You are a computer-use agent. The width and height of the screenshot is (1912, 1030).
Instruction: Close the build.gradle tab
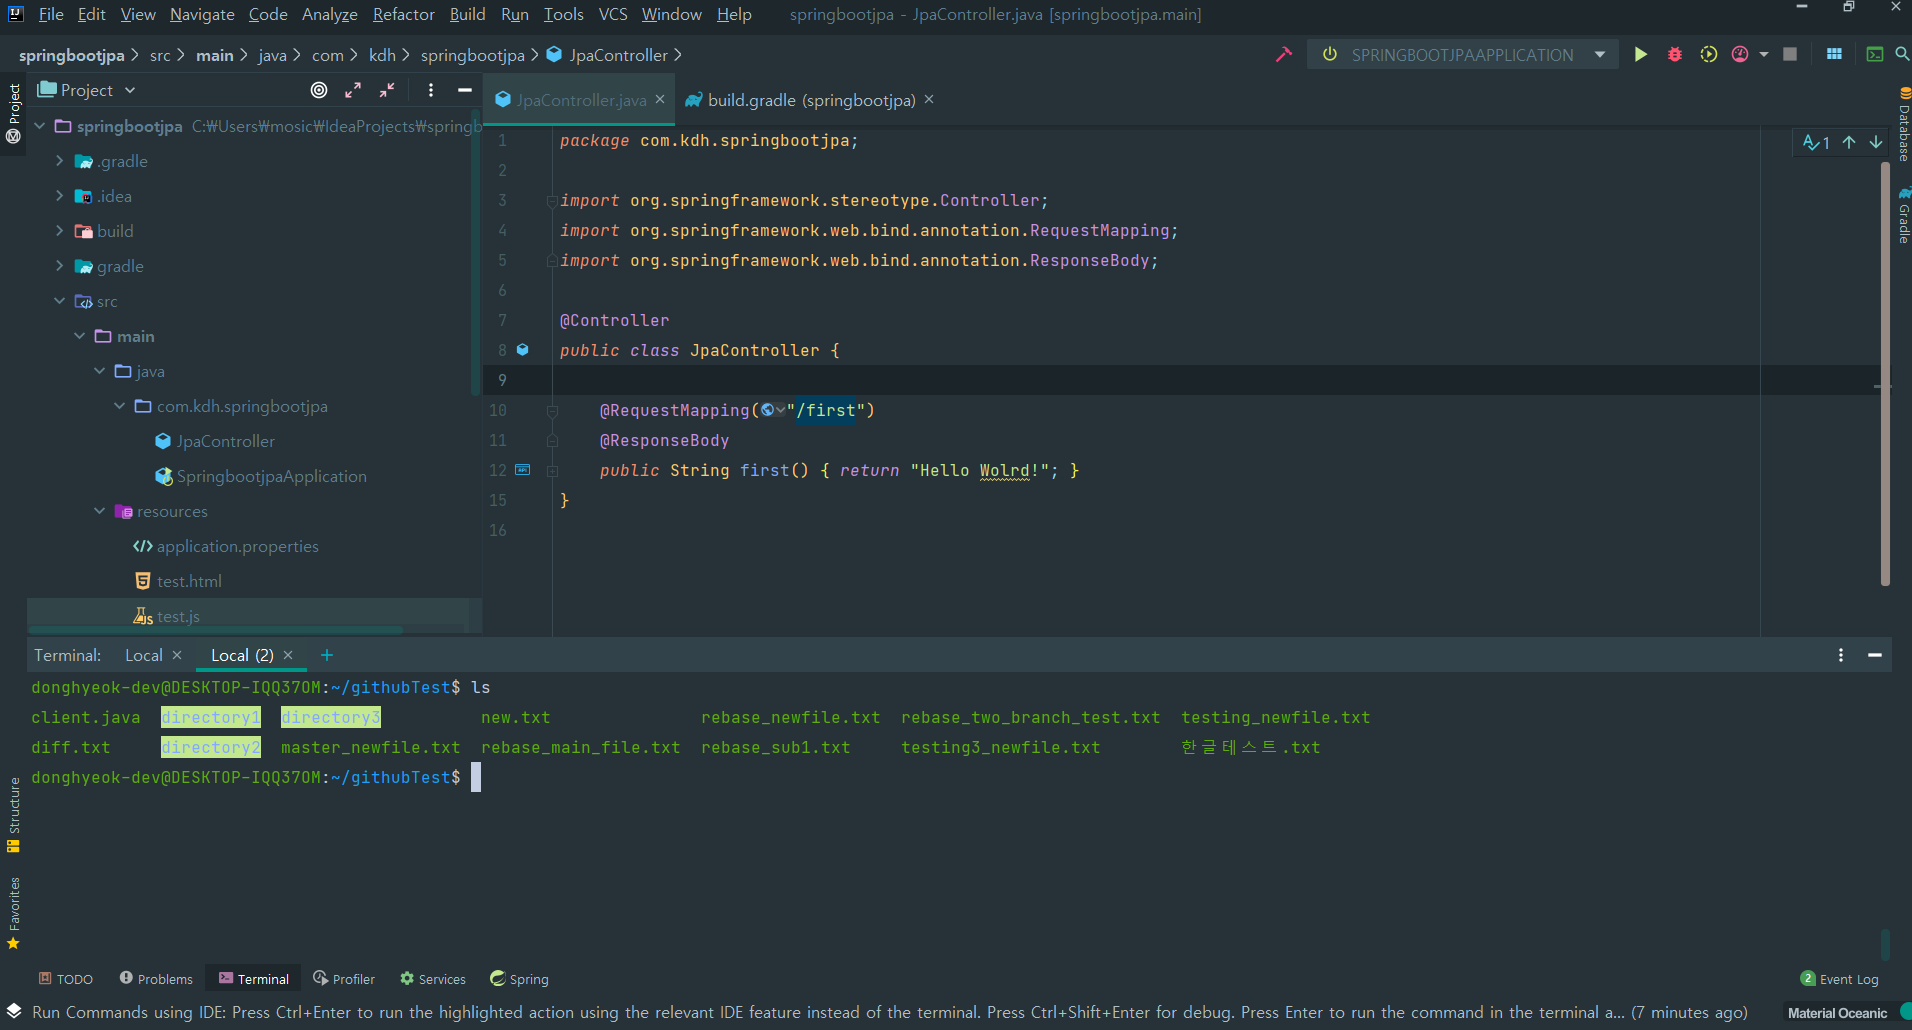click(x=929, y=99)
